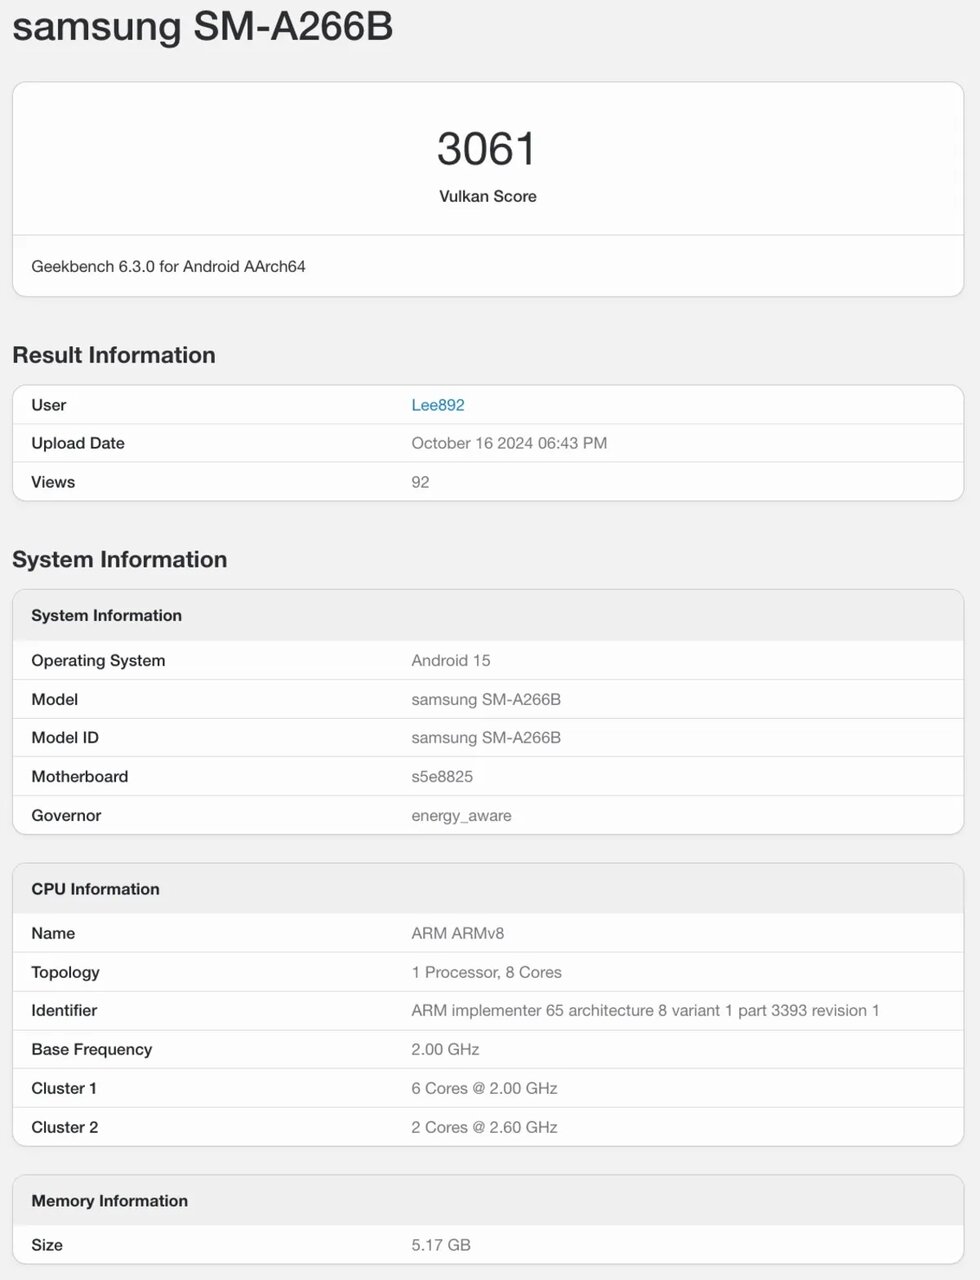Click the samsung SM-A266B page title
980x1280 pixels.
202,26
